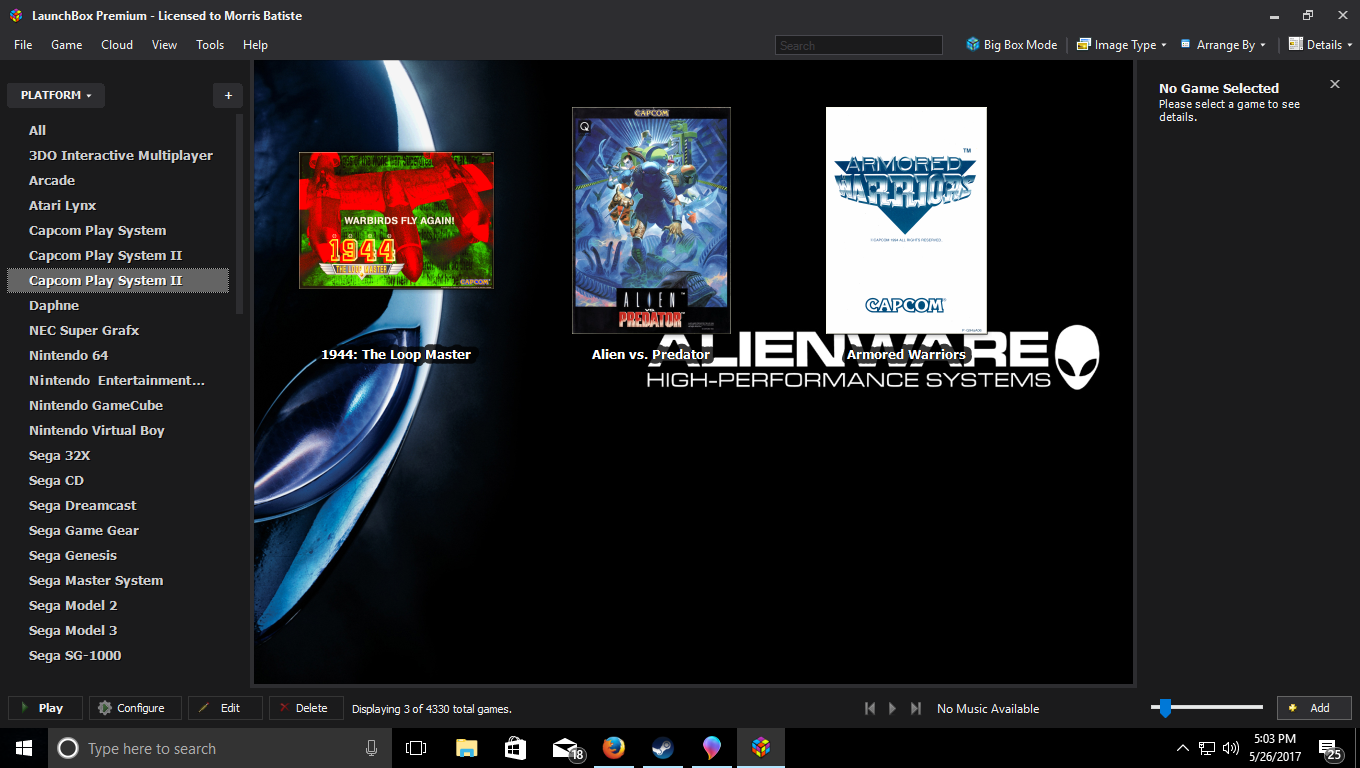Open Firefox from the taskbar
The image size is (1360, 768).
[x=613, y=748]
